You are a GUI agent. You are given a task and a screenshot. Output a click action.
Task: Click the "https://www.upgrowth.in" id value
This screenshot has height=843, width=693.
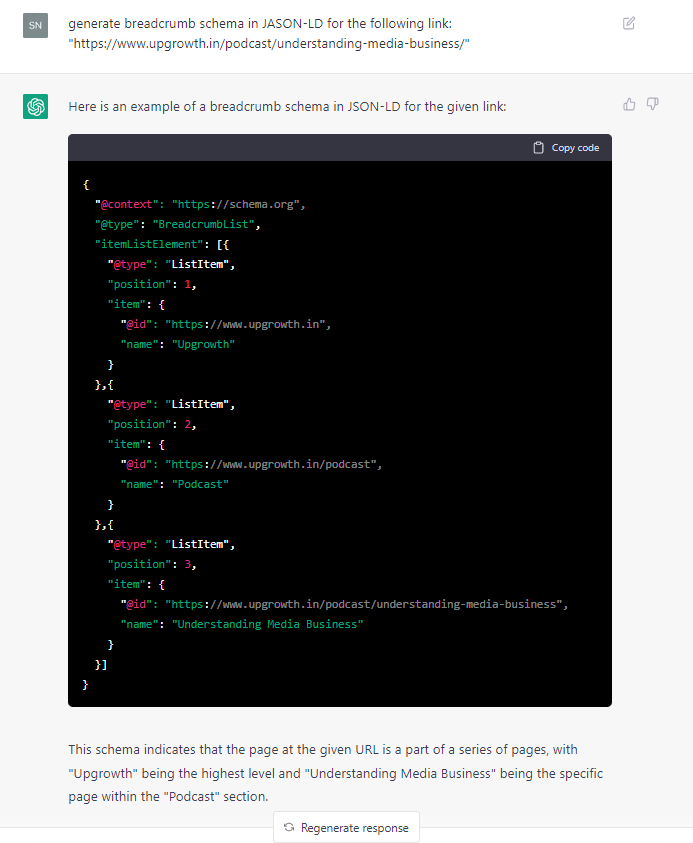pyautogui.click(x=245, y=325)
